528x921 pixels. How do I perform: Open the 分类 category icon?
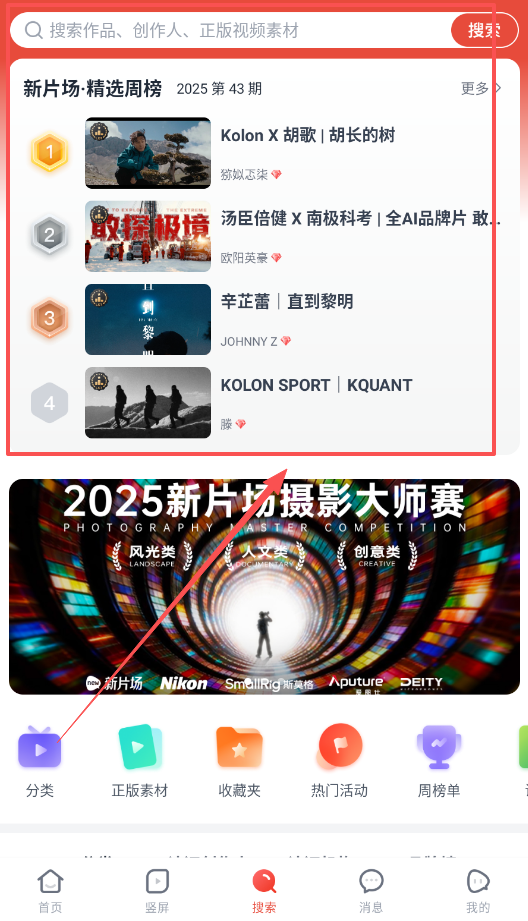(39, 748)
